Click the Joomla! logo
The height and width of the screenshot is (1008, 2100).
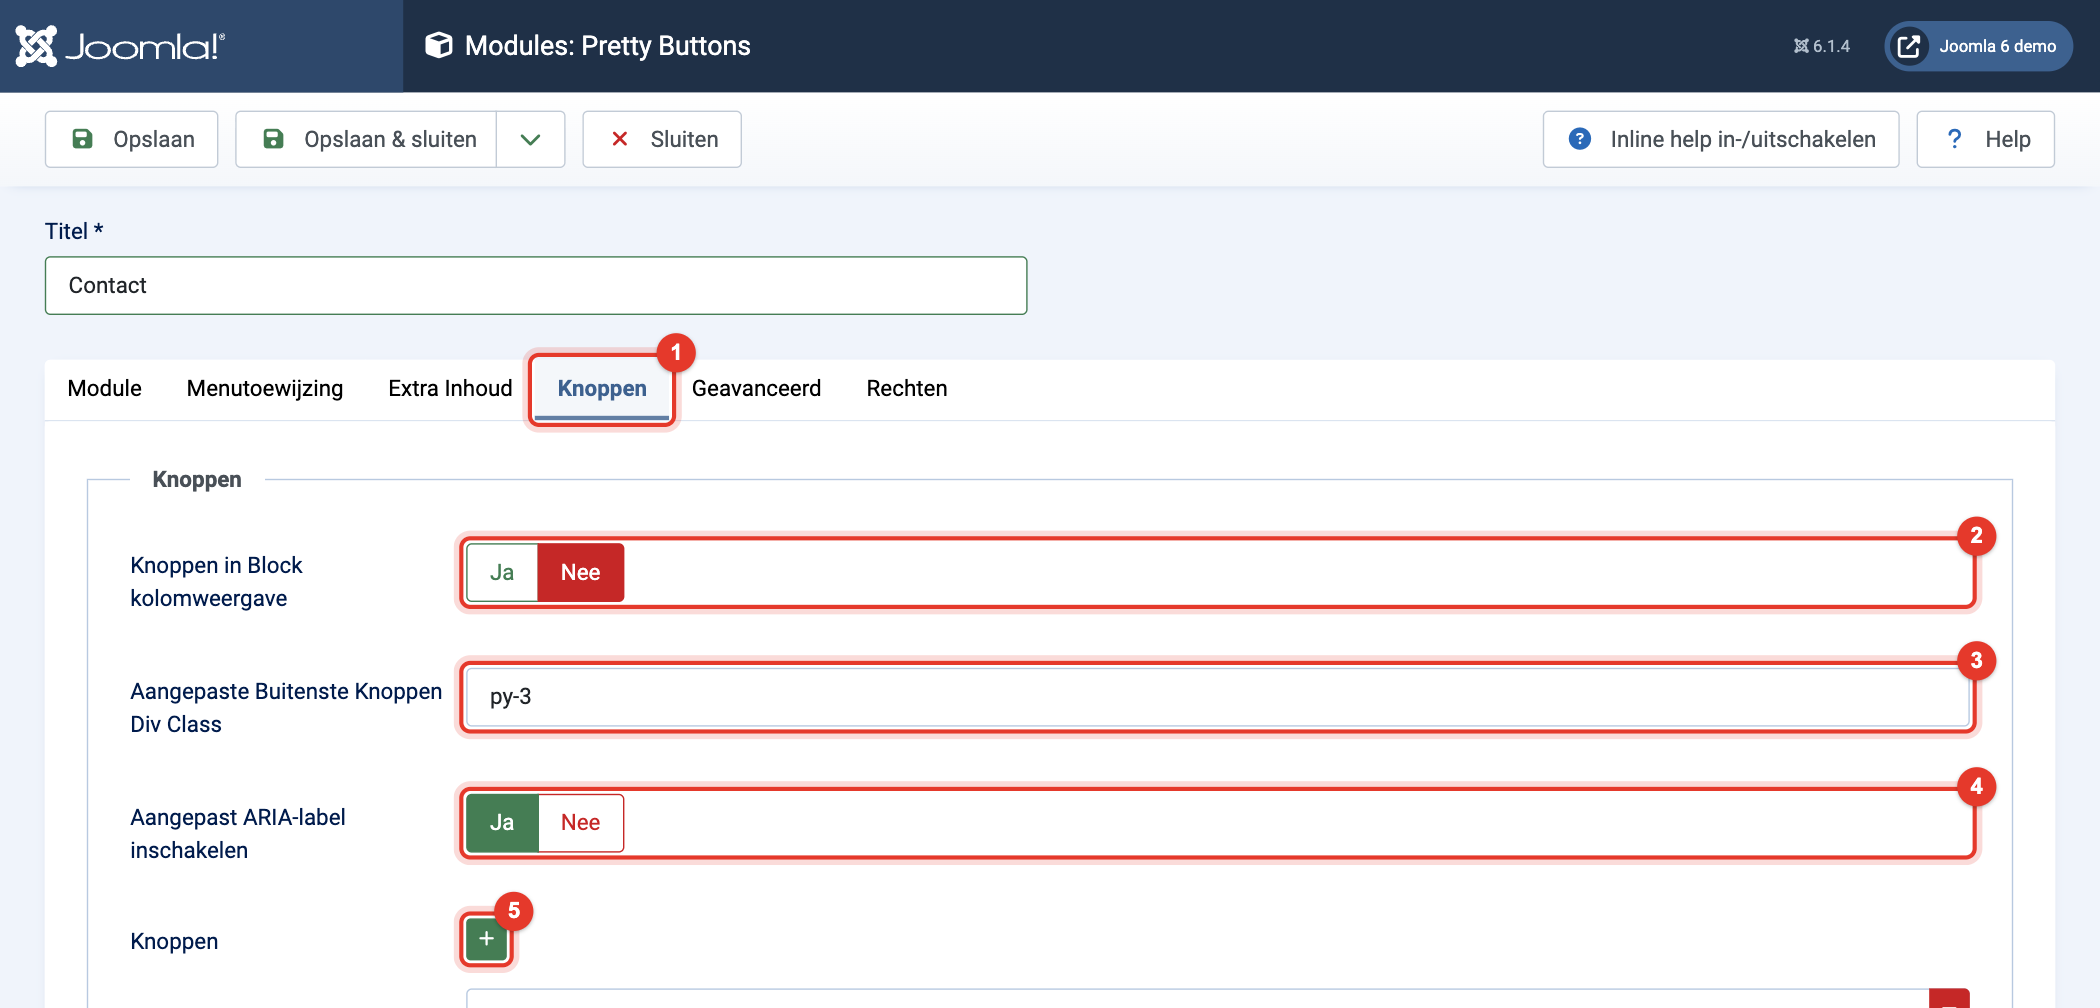121,46
